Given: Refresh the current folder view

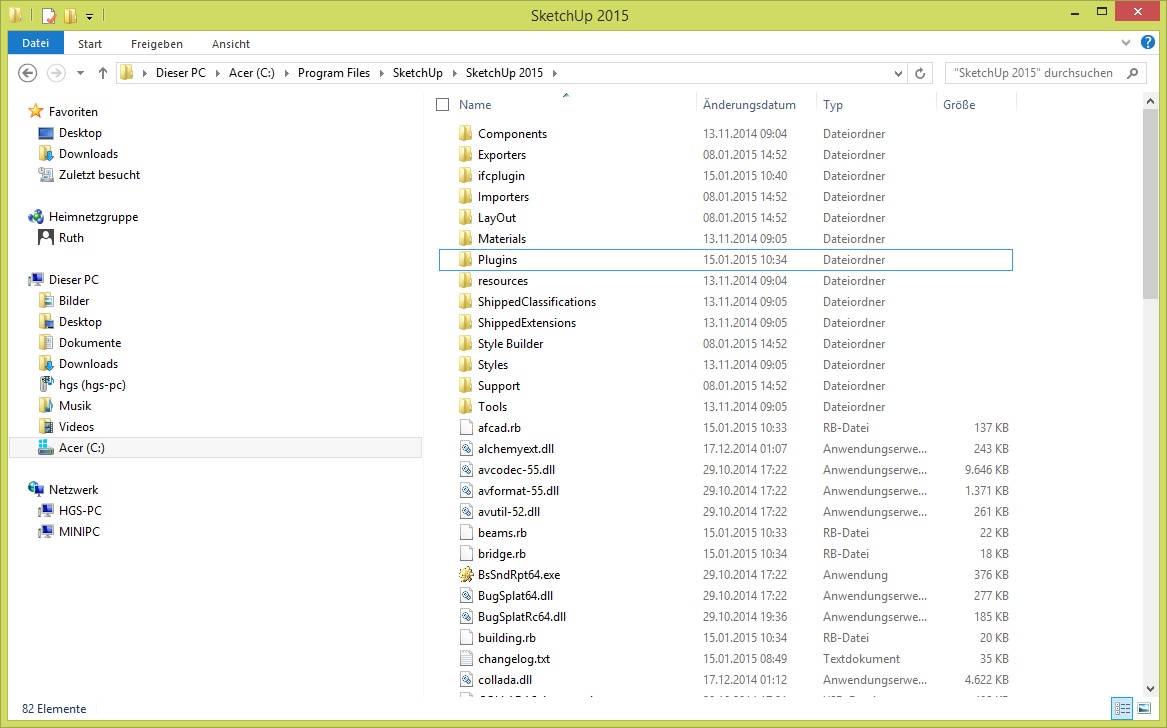Looking at the screenshot, I should point(920,73).
